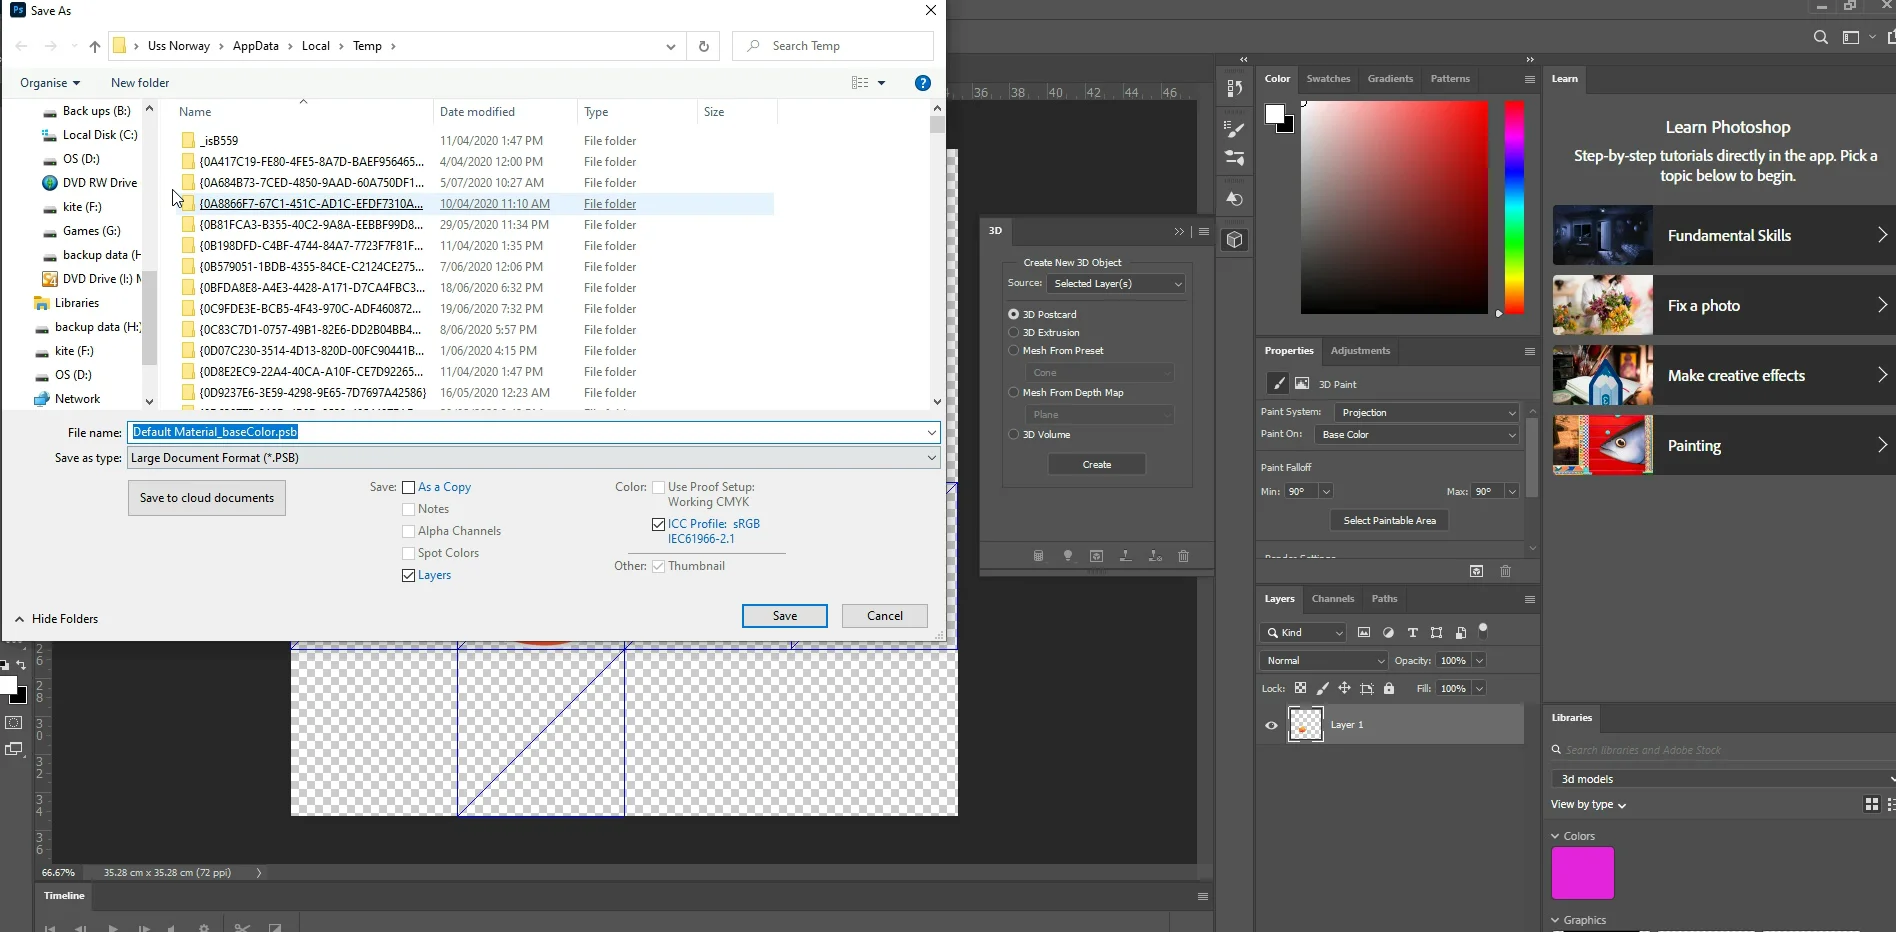Open the Swatches tab in the Color panel
1896x932 pixels.
click(1328, 79)
